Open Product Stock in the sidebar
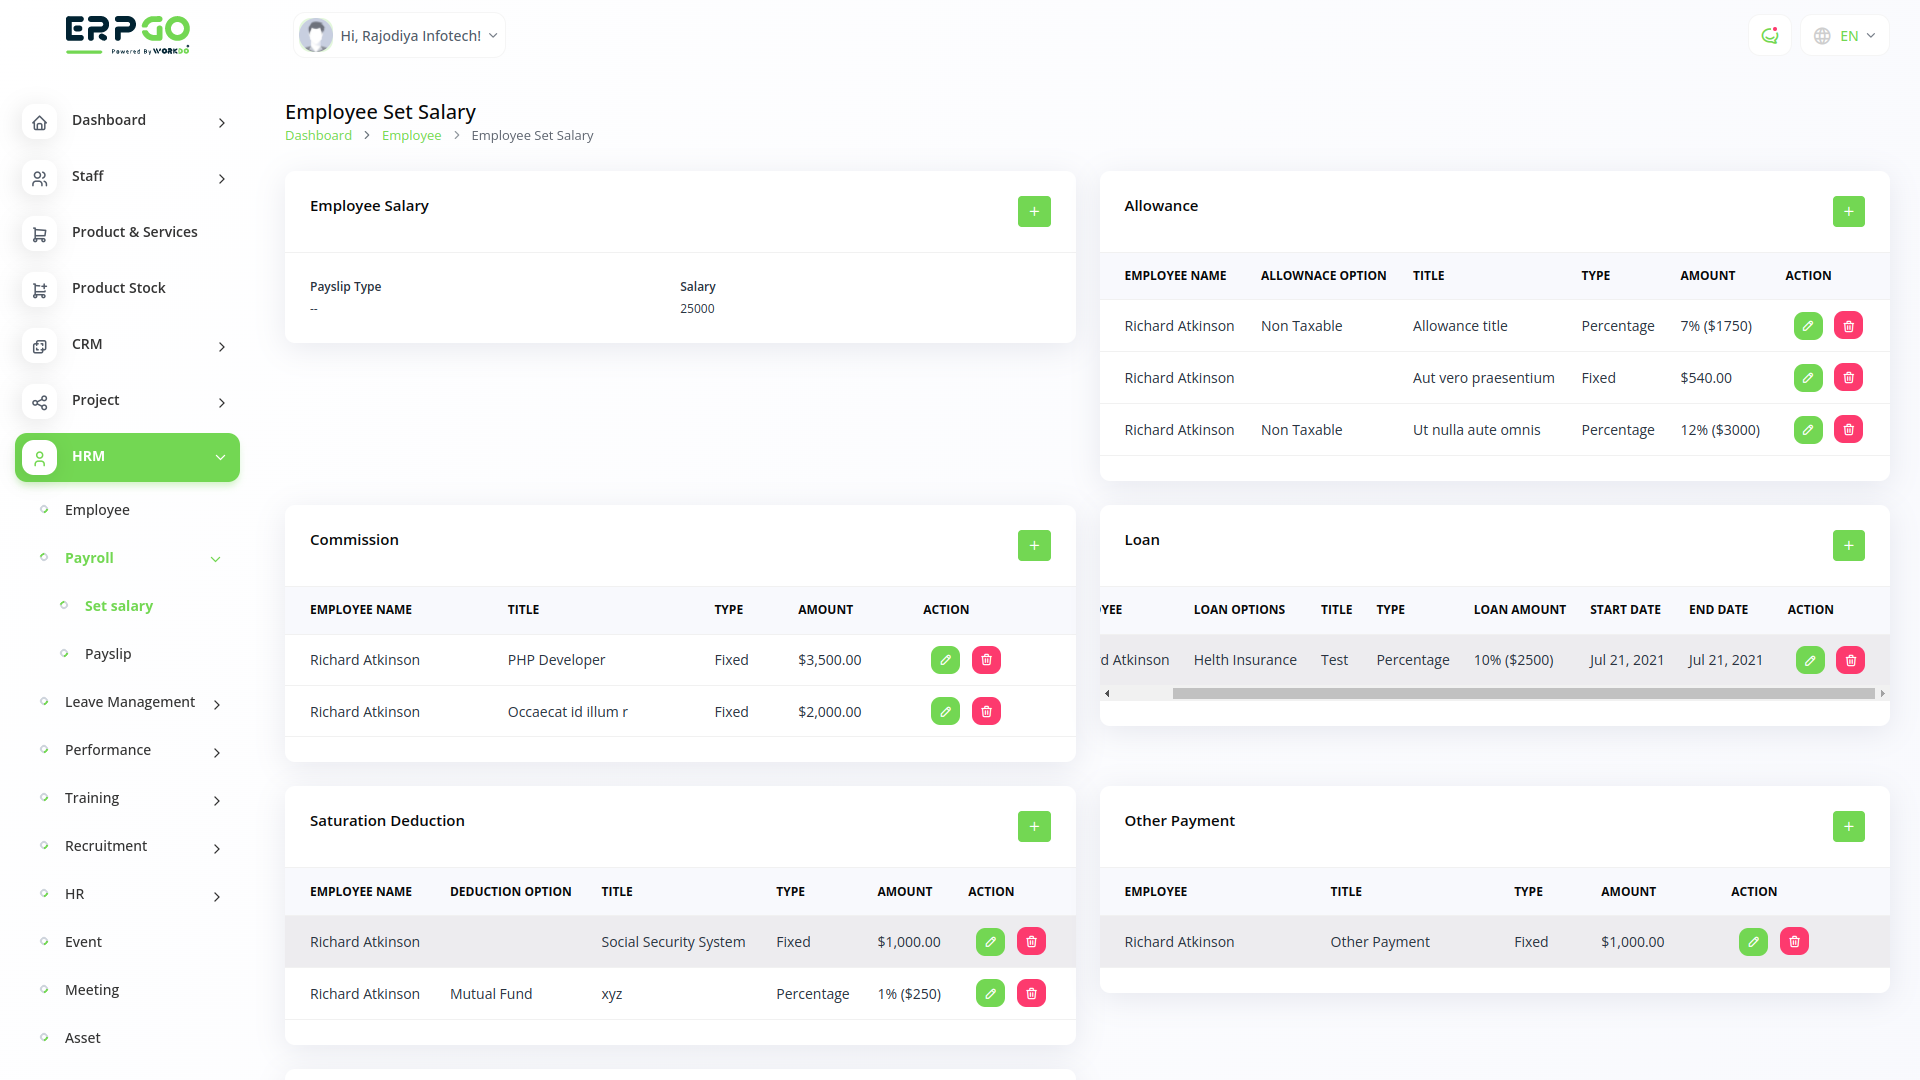Viewport: 1920px width, 1080px height. tap(118, 288)
